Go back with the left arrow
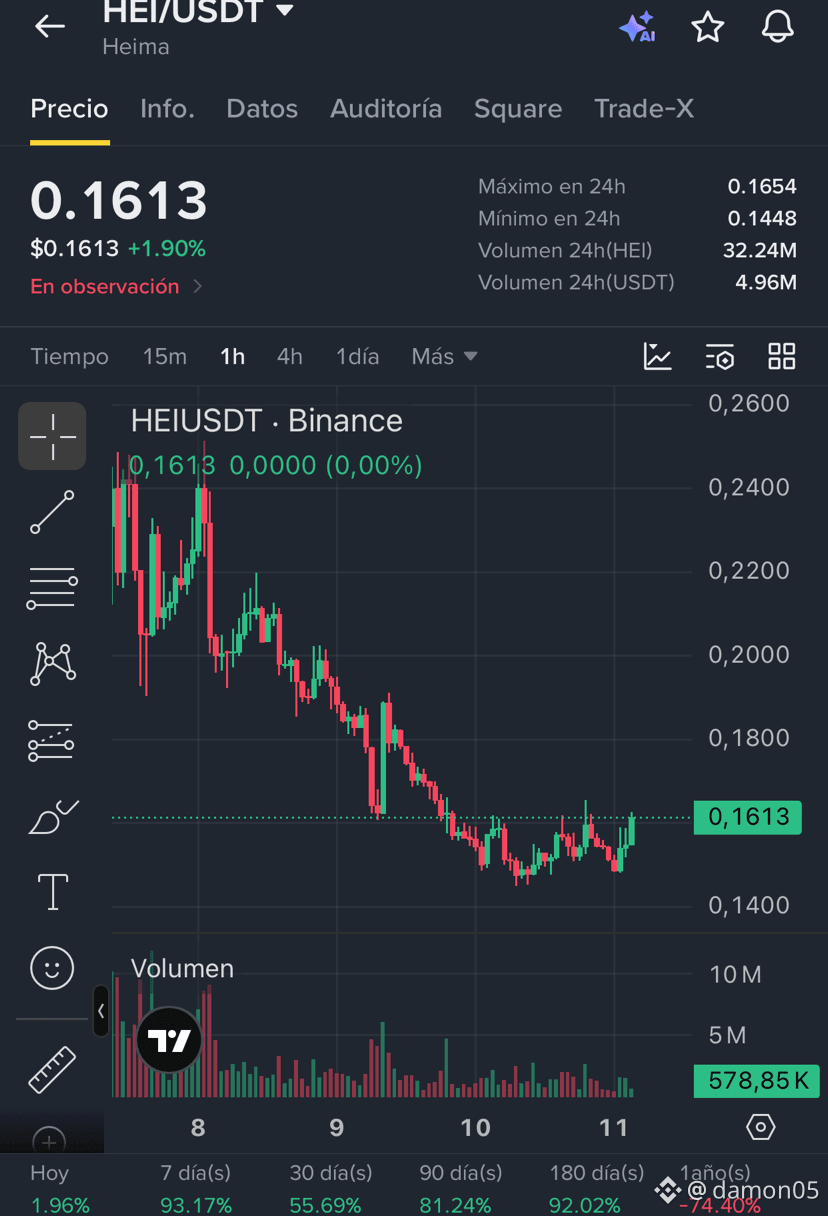 pos(50,27)
